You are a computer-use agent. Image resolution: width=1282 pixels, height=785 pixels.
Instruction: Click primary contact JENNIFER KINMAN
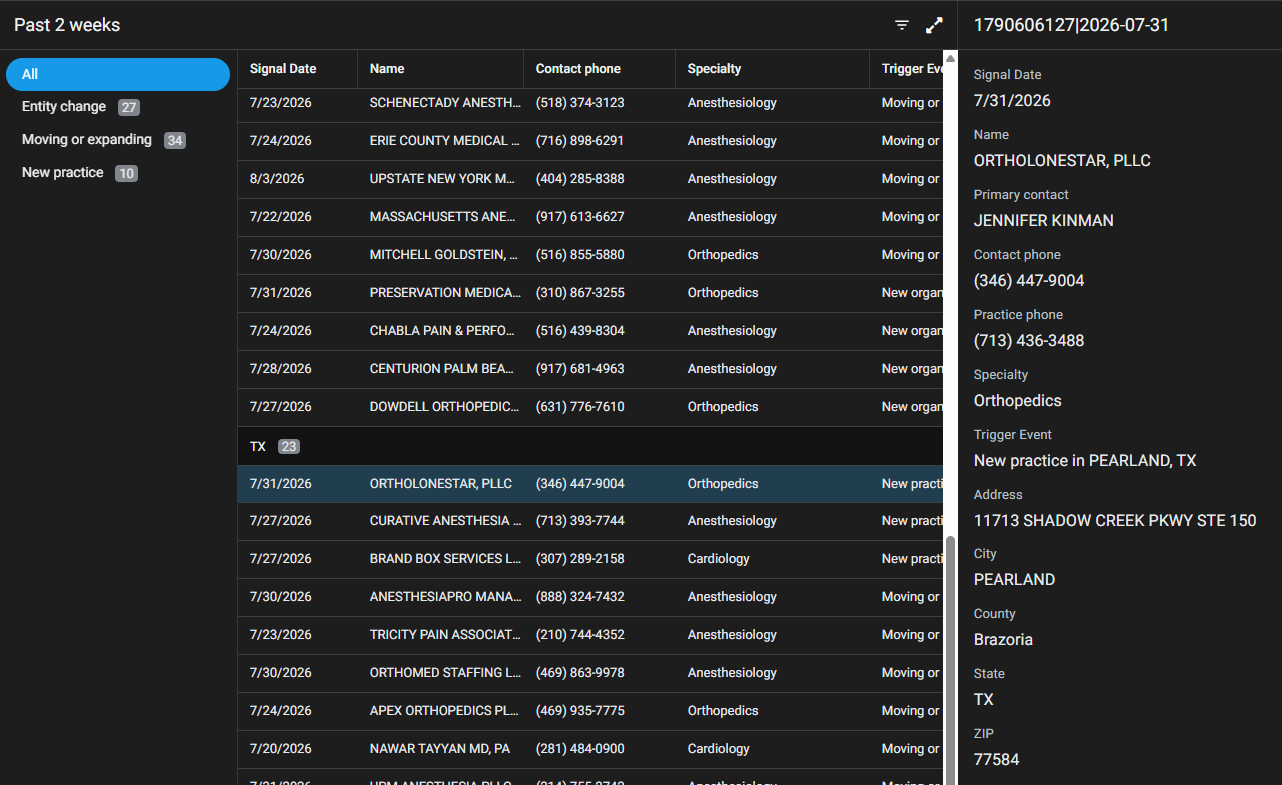[1043, 221]
